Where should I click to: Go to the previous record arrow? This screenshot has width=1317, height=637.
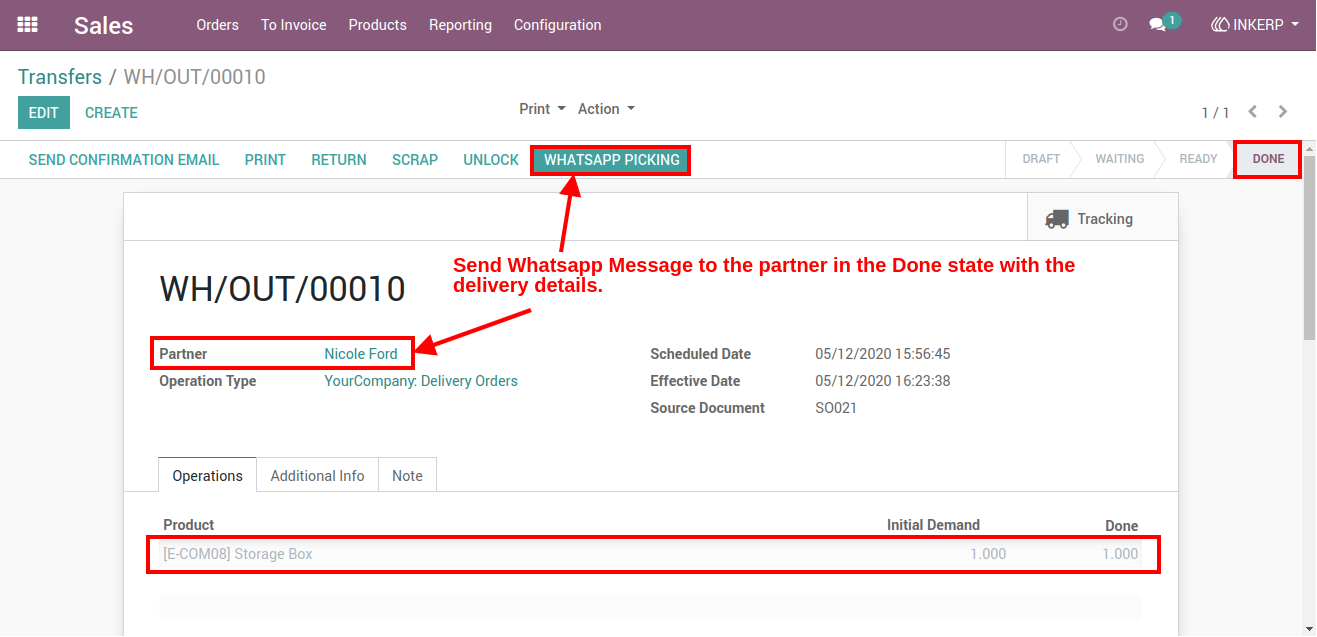tap(1253, 112)
